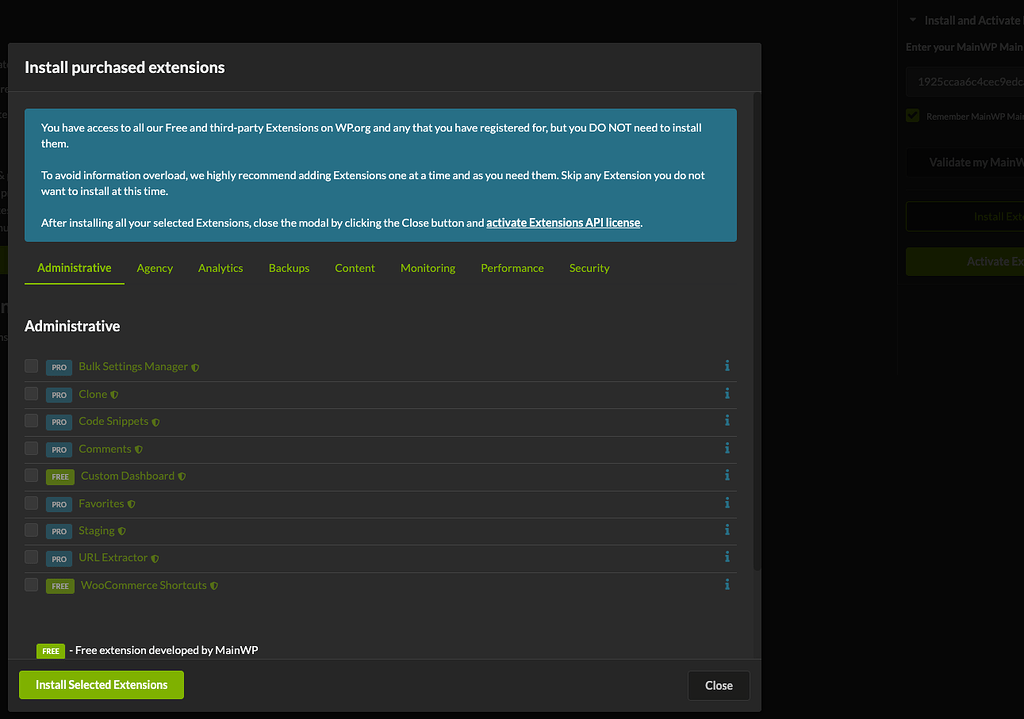1024x719 pixels.
Task: Check the Comments extension for installation
Action: click(x=31, y=448)
